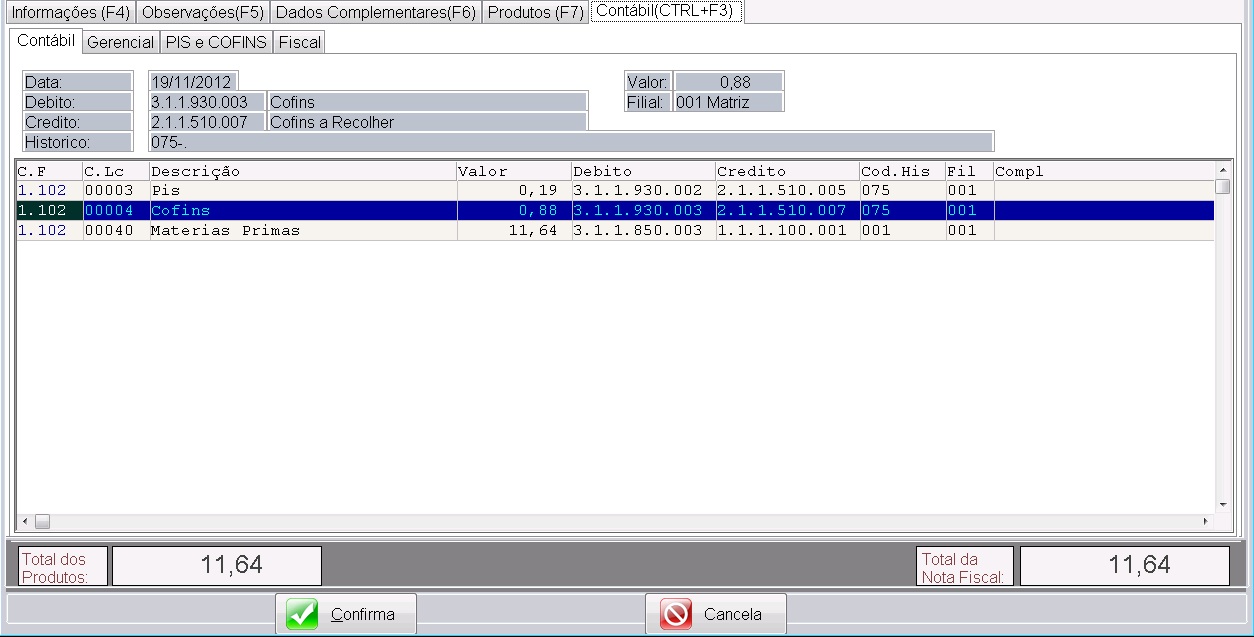Open Dados Complementares(F6) tab
The height and width of the screenshot is (637, 1254).
375,12
